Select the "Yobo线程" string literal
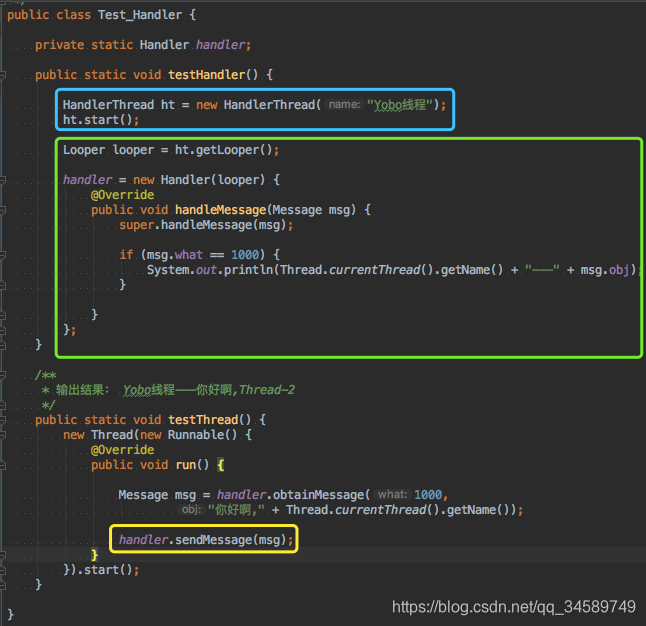Image resolution: width=646 pixels, height=626 pixels. [x=400, y=105]
